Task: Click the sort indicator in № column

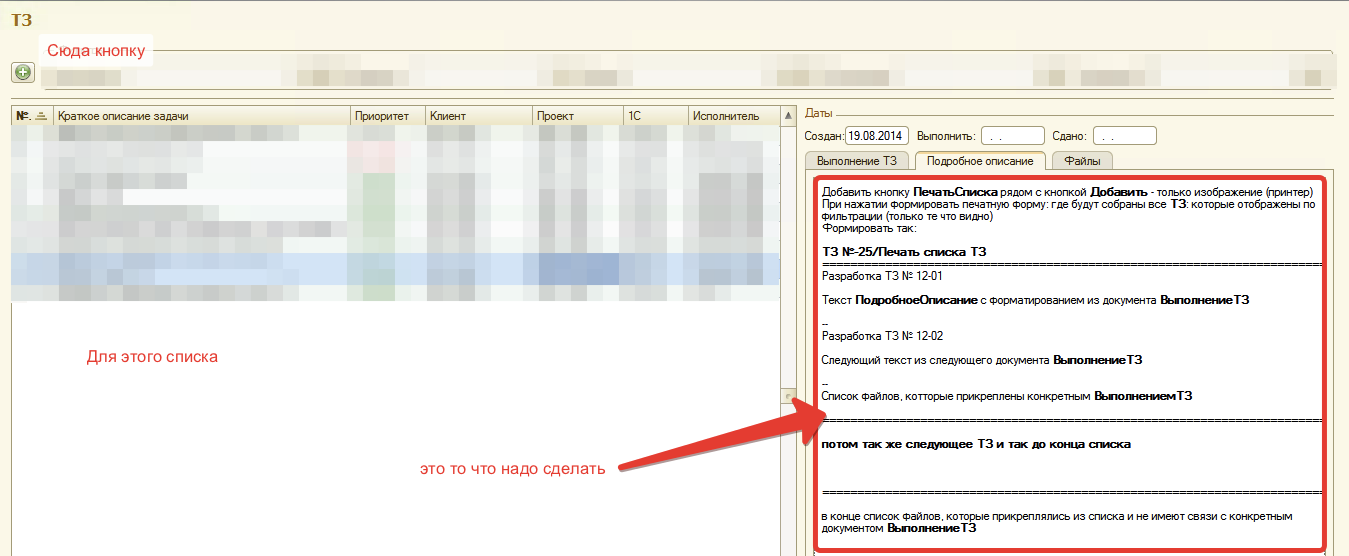Action: coord(41,117)
